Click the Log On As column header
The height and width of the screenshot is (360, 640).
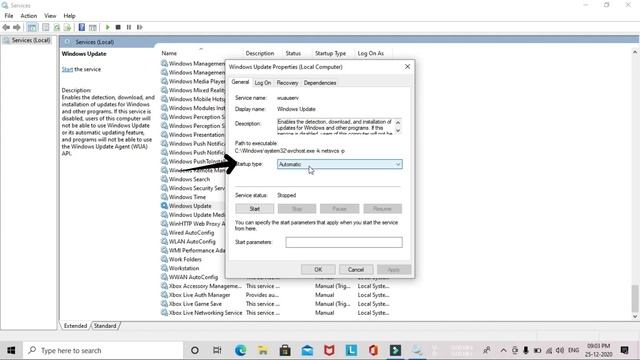tap(371, 53)
